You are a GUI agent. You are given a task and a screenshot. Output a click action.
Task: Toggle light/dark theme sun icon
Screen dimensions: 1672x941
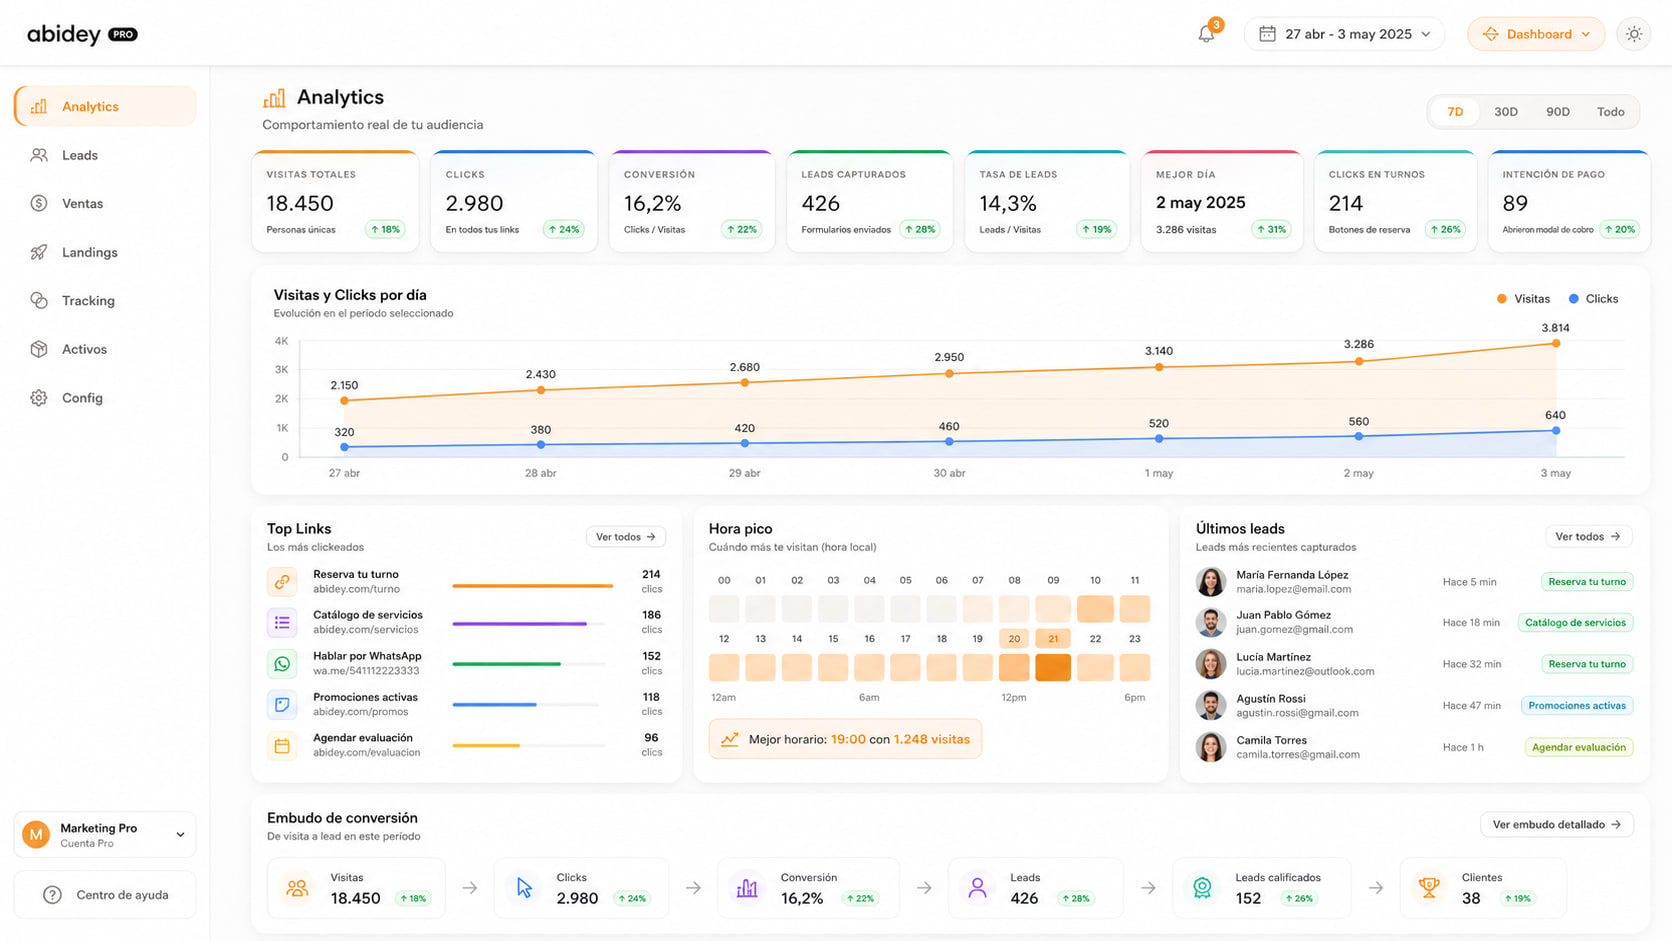click(x=1634, y=34)
